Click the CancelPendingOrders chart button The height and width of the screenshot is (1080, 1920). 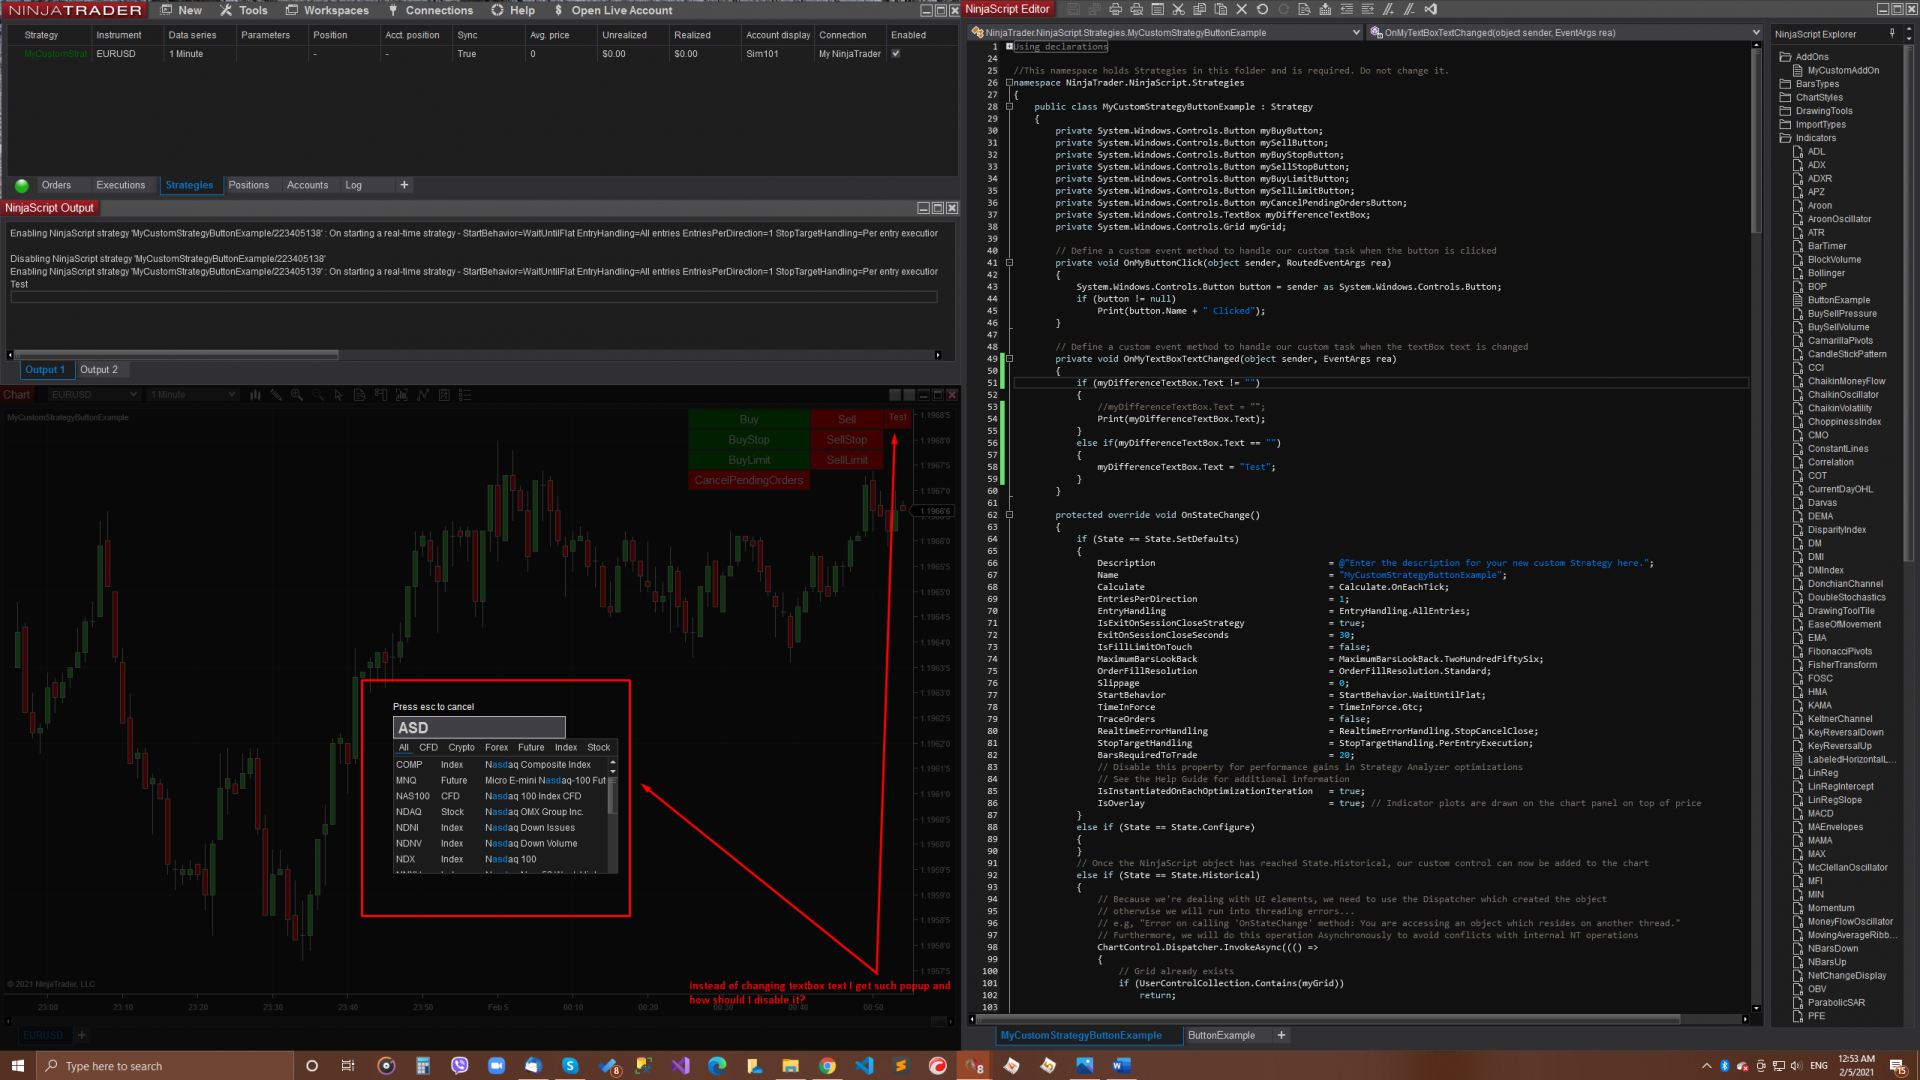[x=748, y=480]
